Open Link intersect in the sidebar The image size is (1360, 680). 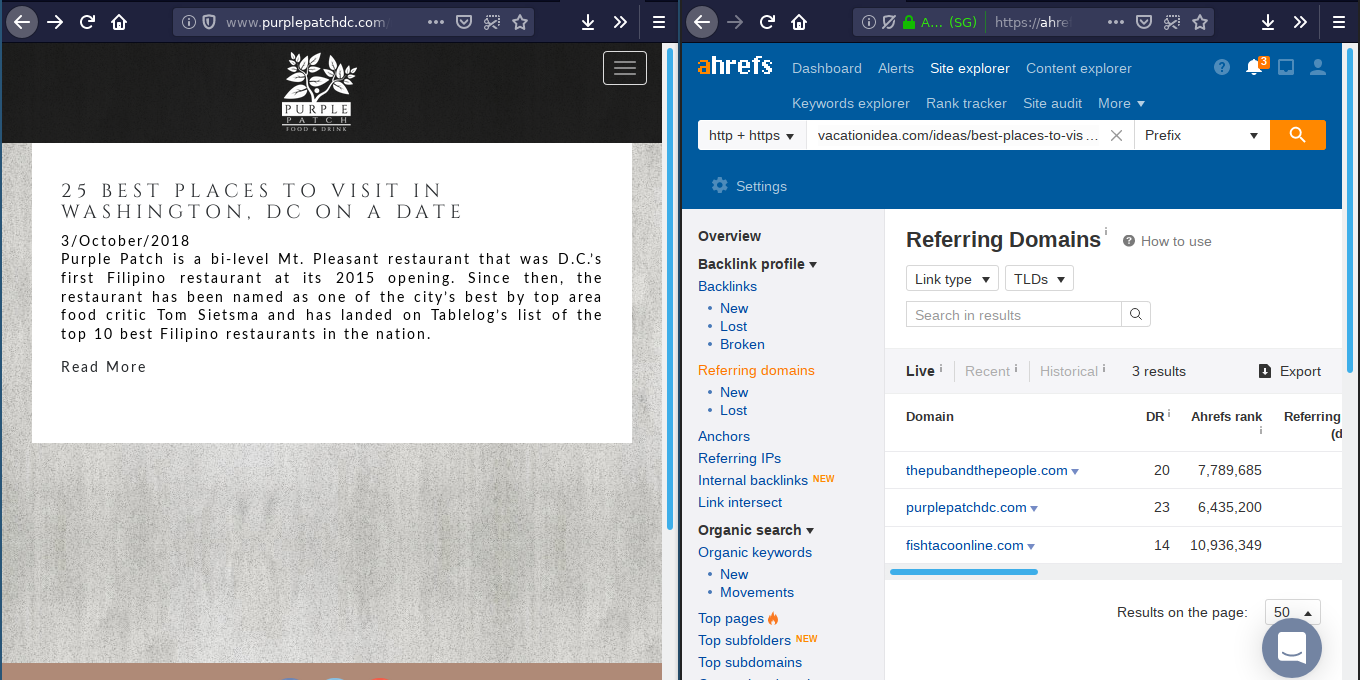(x=740, y=502)
